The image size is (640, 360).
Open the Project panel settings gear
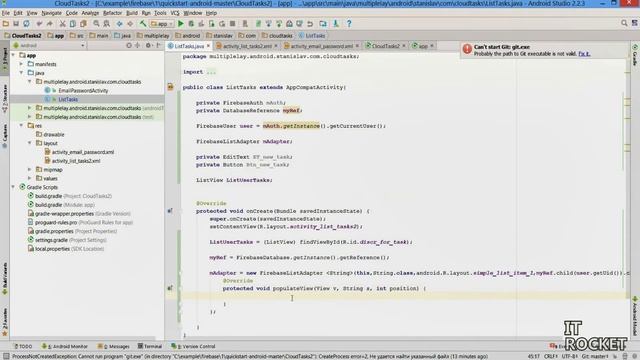coord(148,45)
